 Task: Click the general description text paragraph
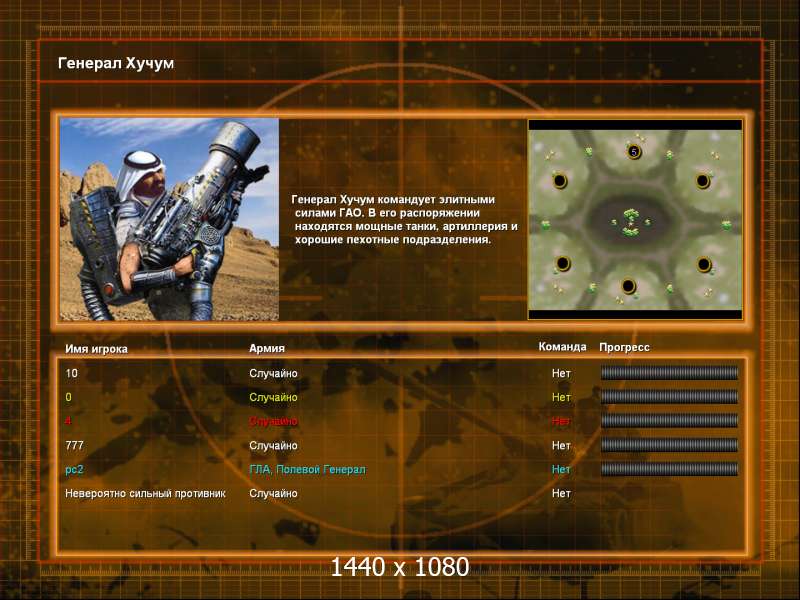[405, 219]
